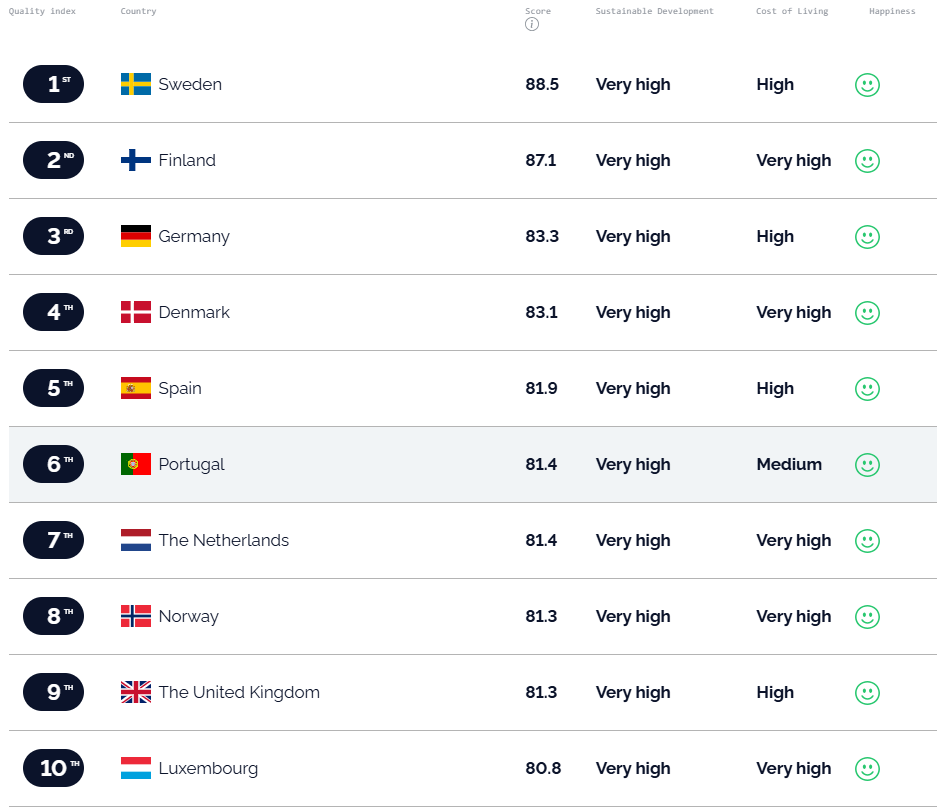
Task: Select the 6th rank badge for Portugal
Action: click(53, 464)
